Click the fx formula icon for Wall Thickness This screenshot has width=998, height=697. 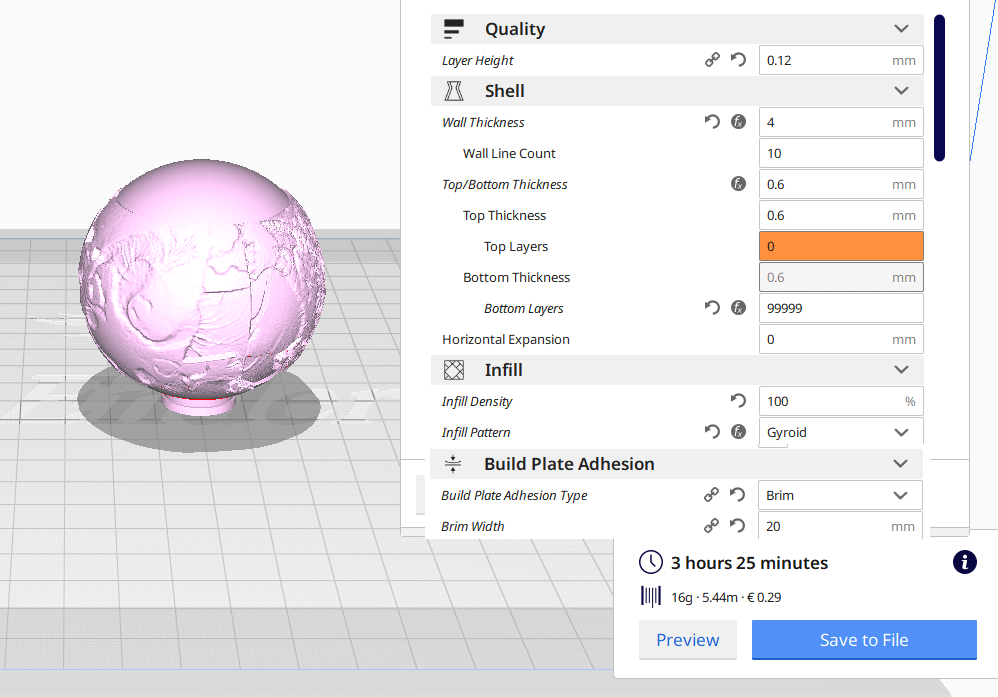[x=738, y=122]
